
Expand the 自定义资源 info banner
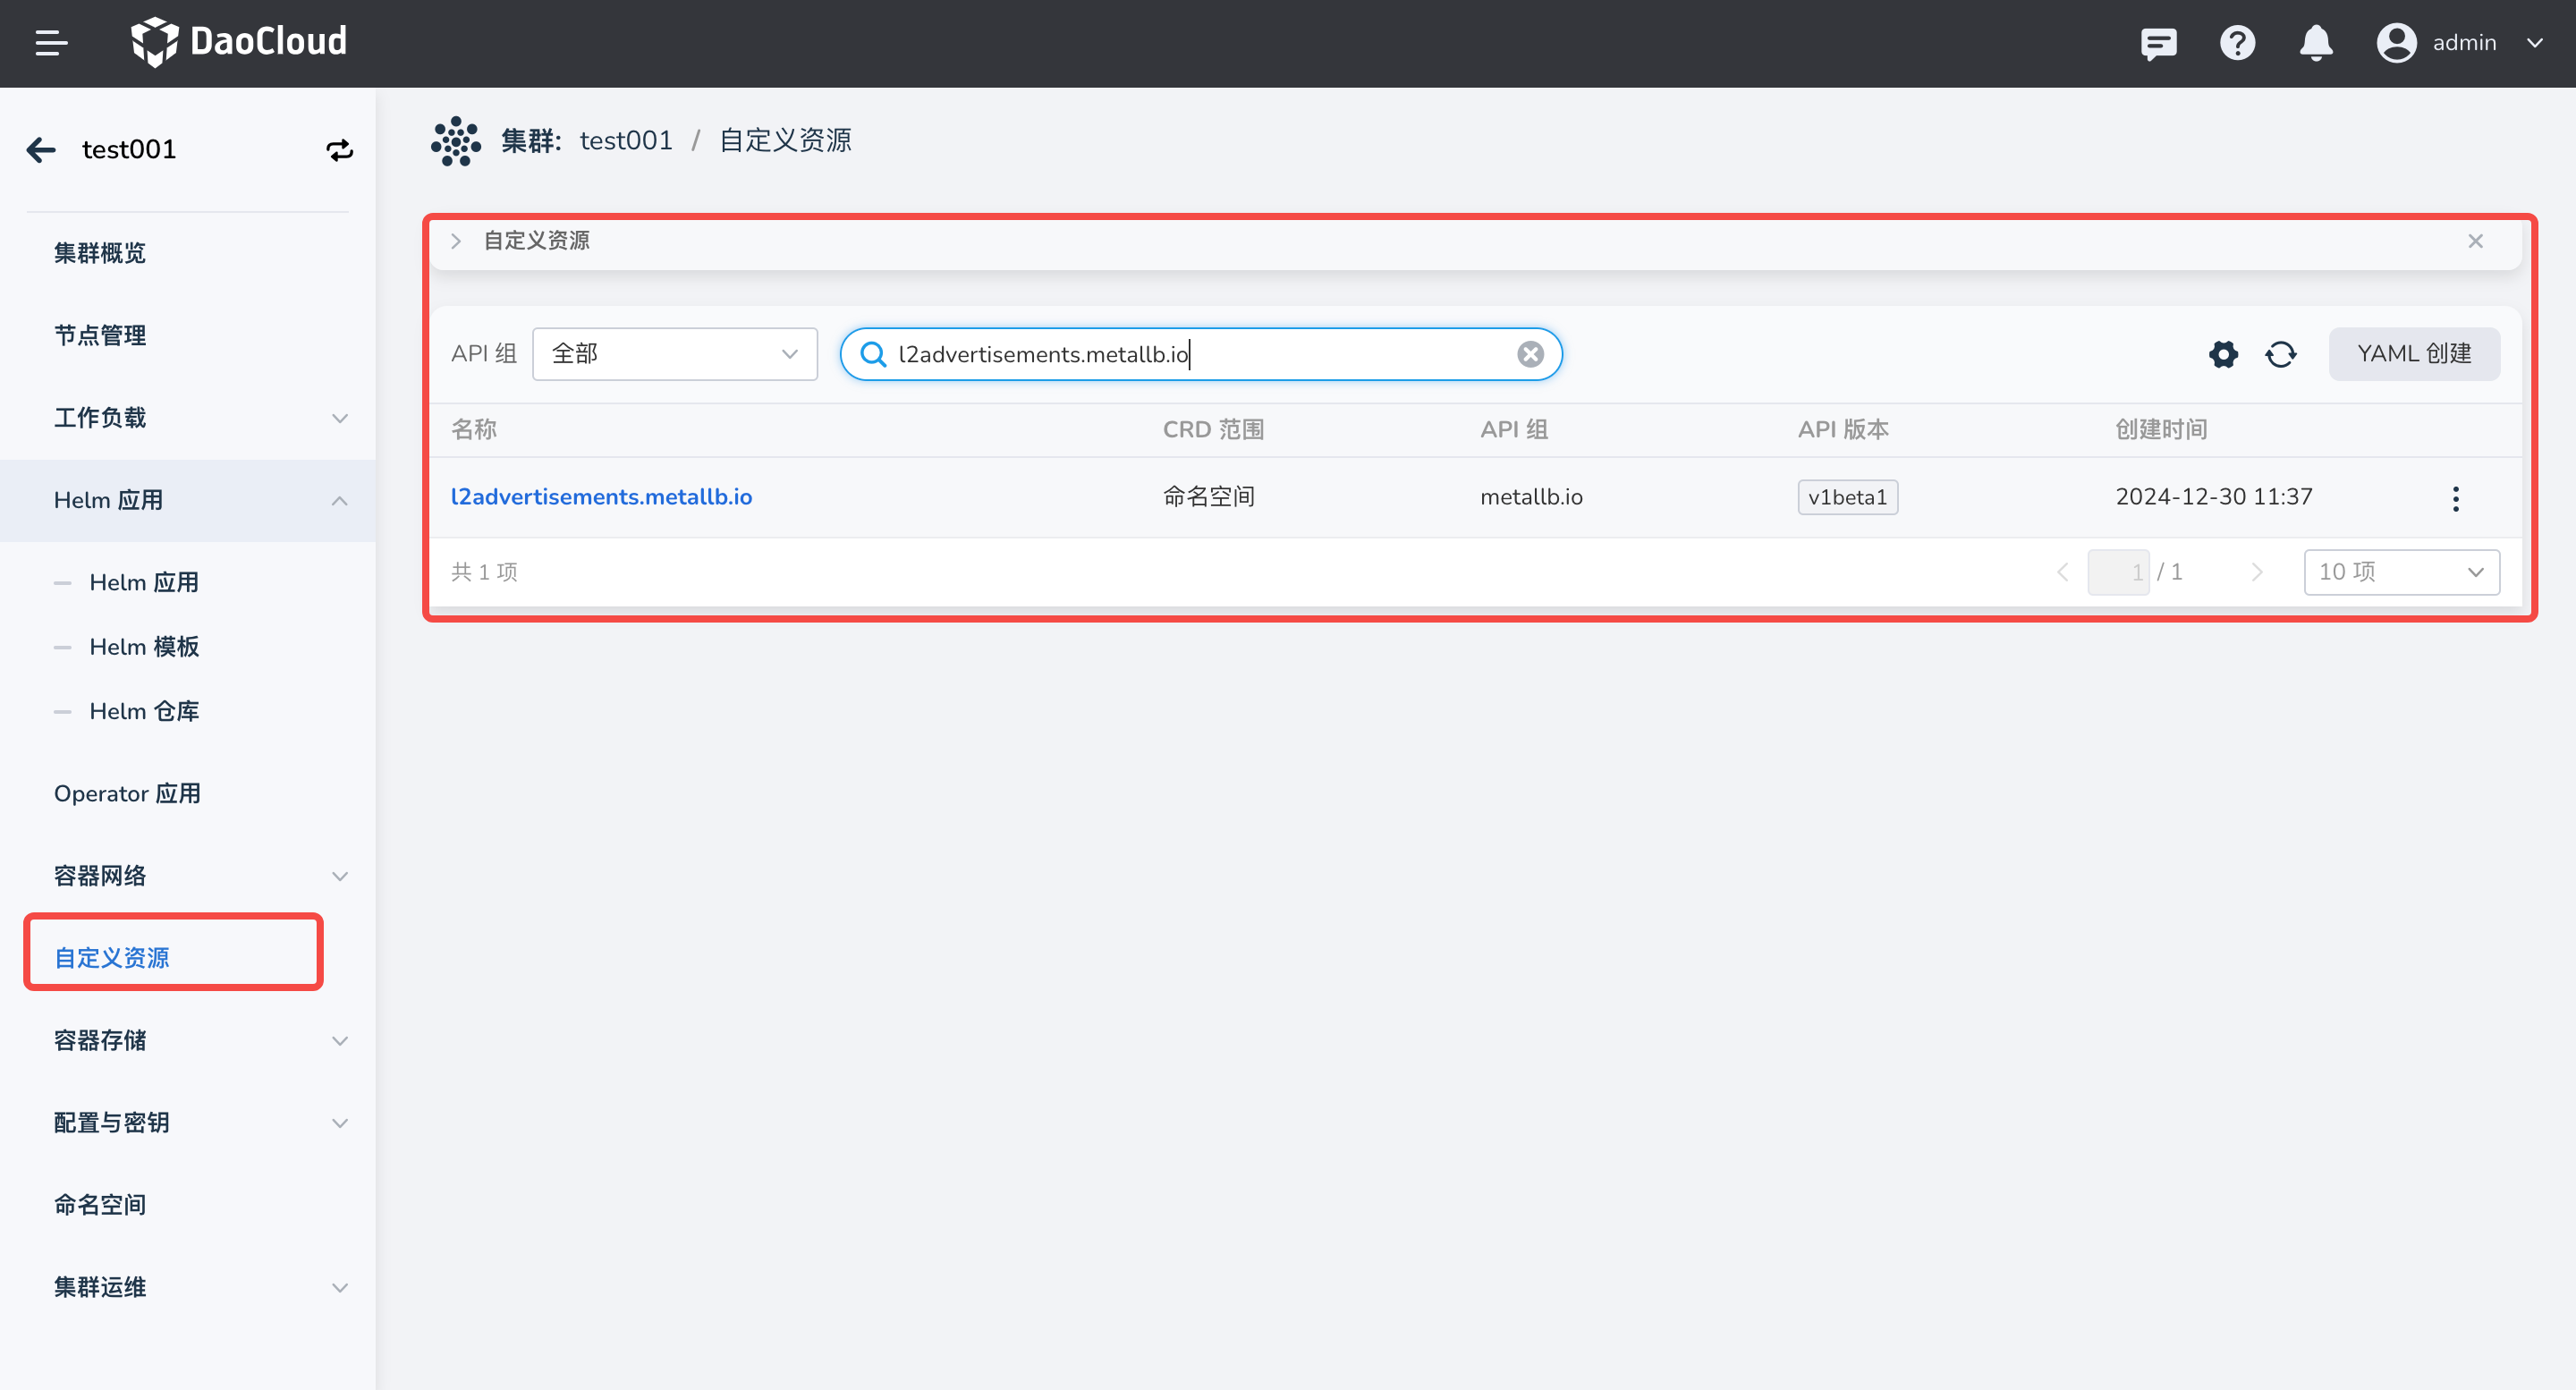(456, 241)
